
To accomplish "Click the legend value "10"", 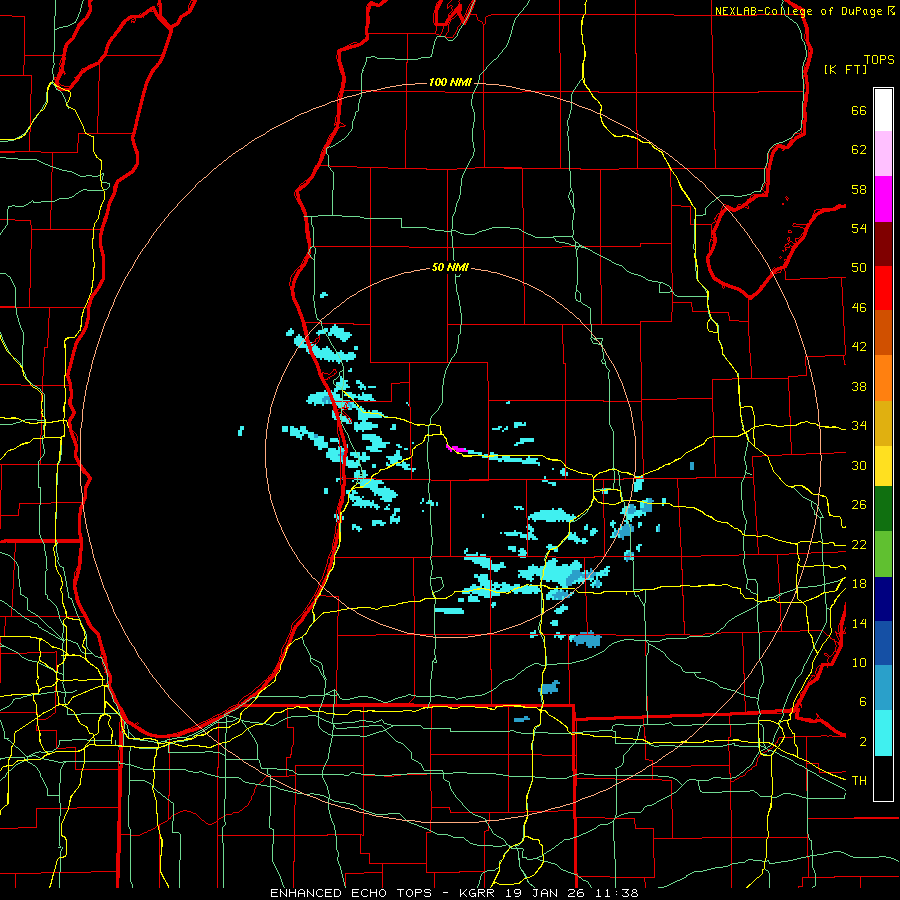I will coord(859,662).
